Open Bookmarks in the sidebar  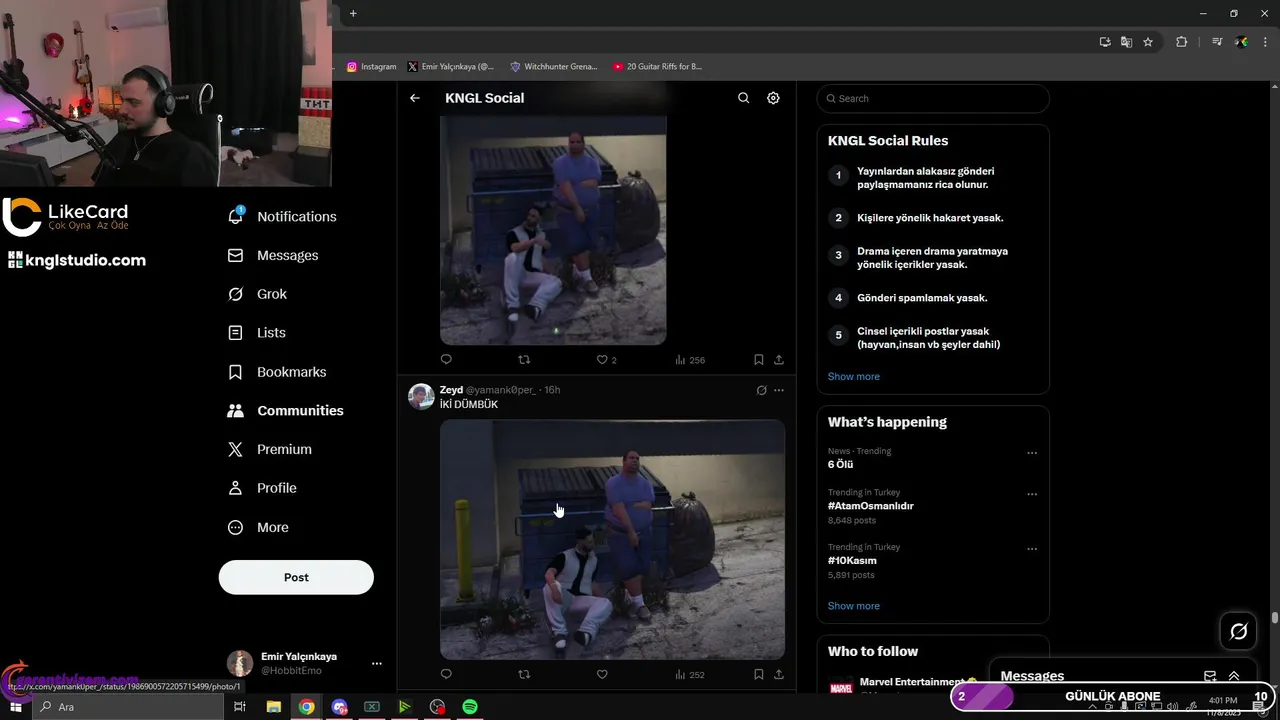pyautogui.click(x=278, y=372)
